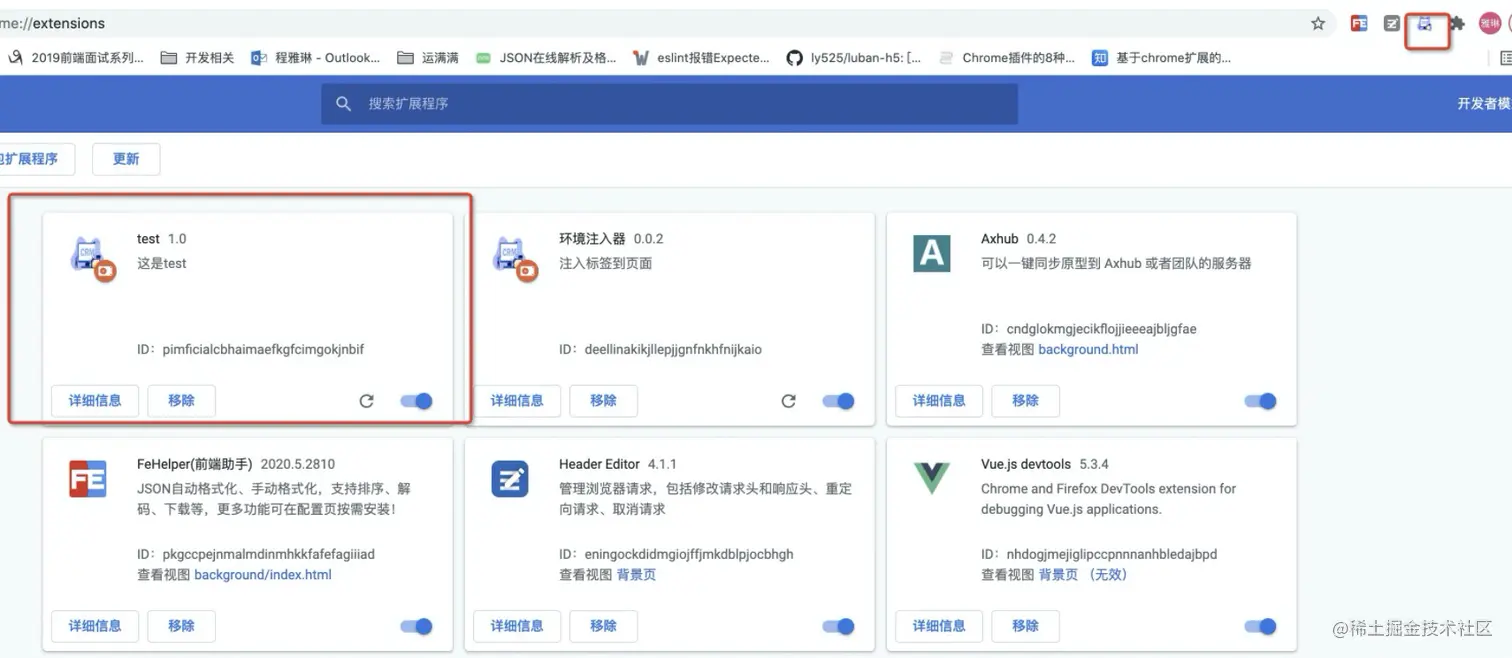Click 注入标签到页面 description text
The width and height of the screenshot is (1512, 658).
[606, 264]
